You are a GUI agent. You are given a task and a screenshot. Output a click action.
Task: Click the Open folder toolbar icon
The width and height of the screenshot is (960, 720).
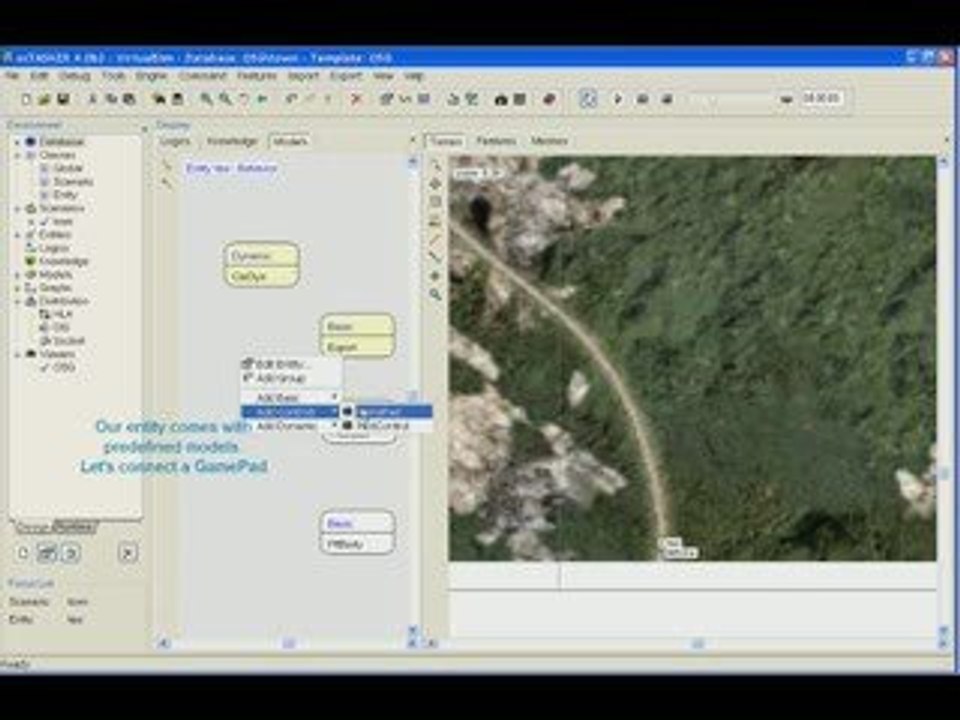[44, 99]
